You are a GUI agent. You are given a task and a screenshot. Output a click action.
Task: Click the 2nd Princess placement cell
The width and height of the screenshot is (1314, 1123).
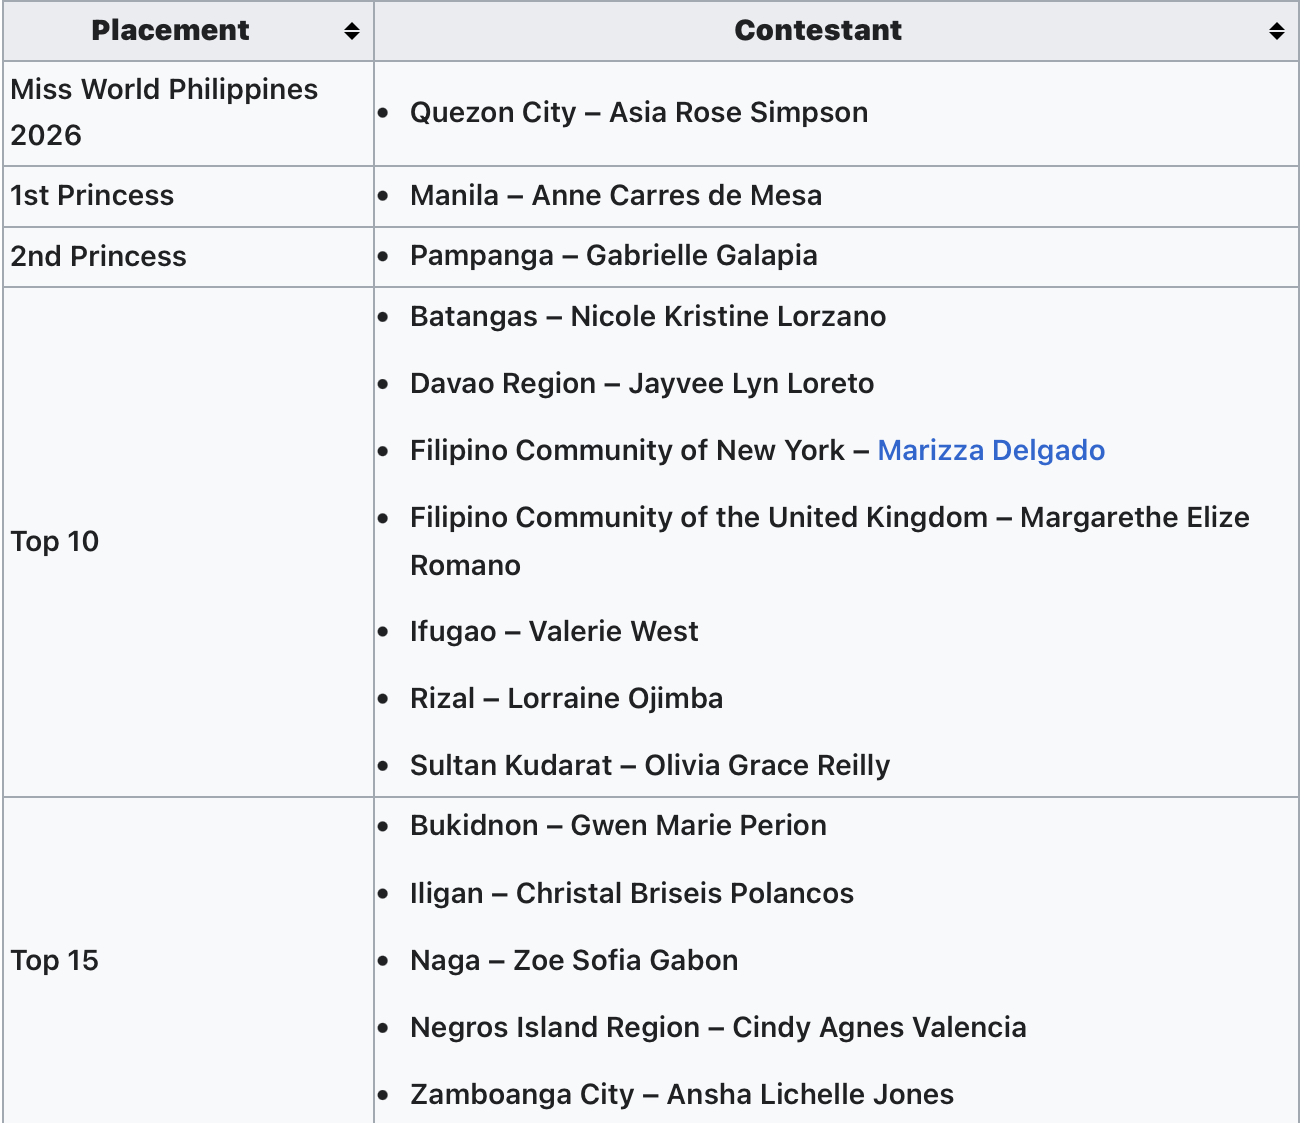point(98,256)
